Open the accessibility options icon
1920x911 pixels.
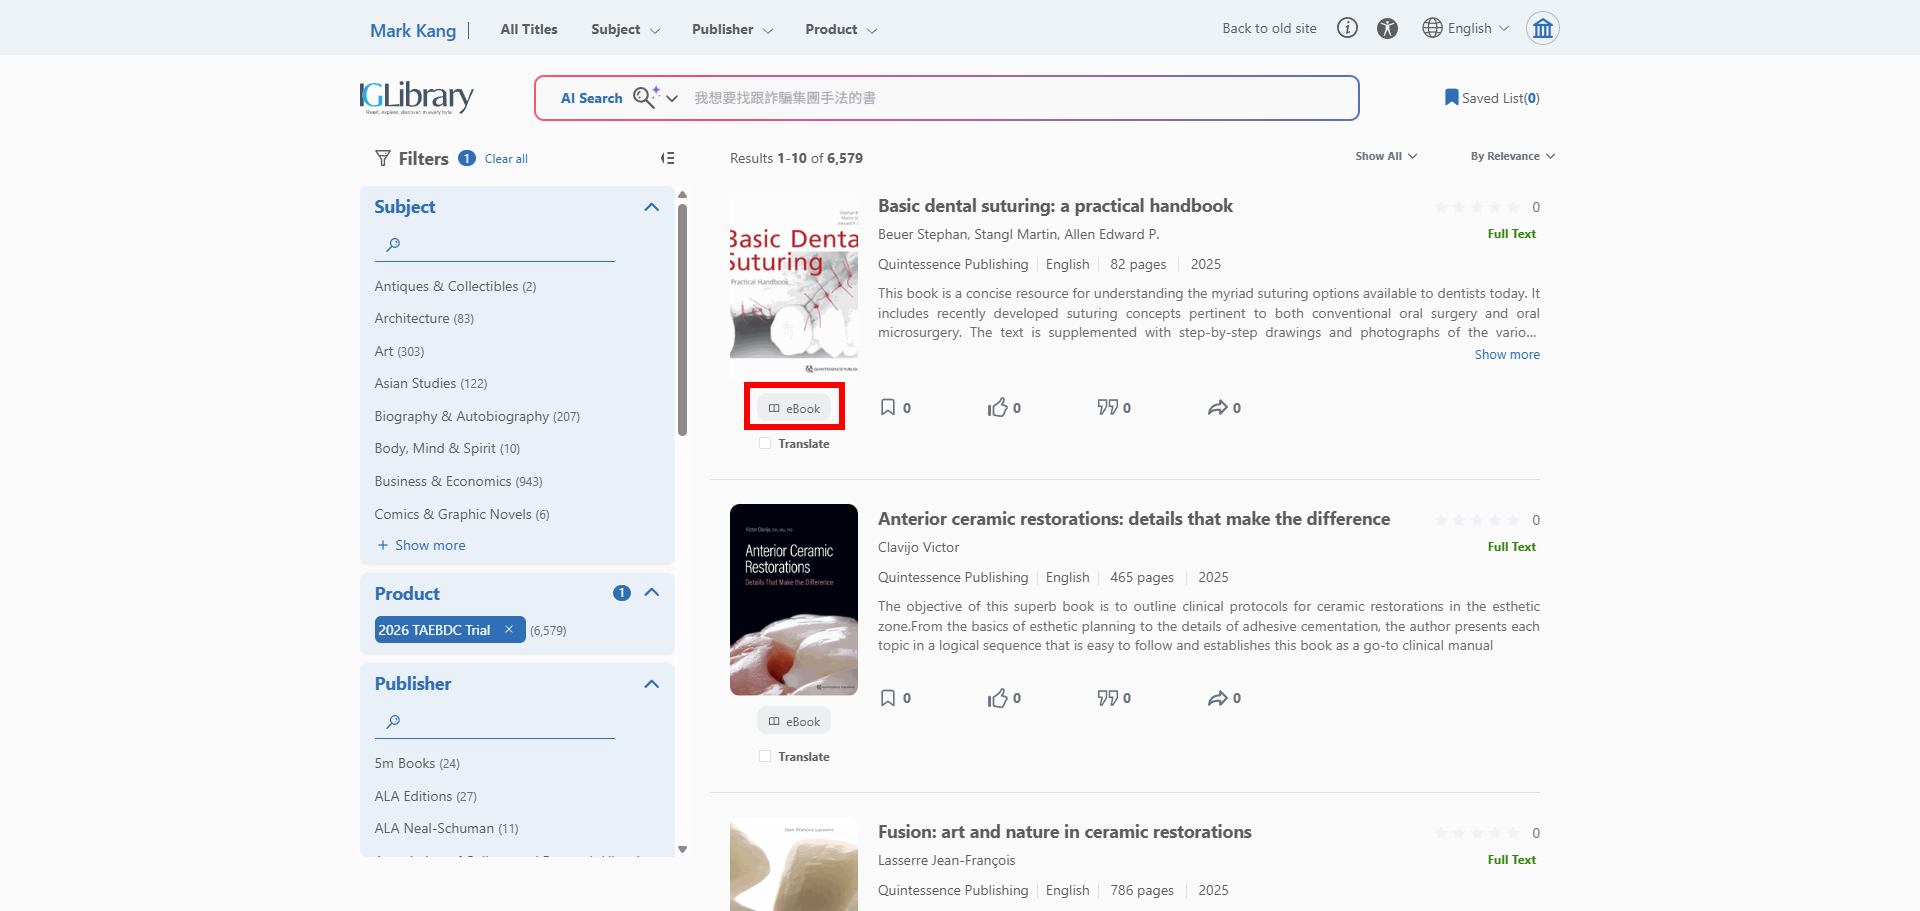click(x=1387, y=28)
